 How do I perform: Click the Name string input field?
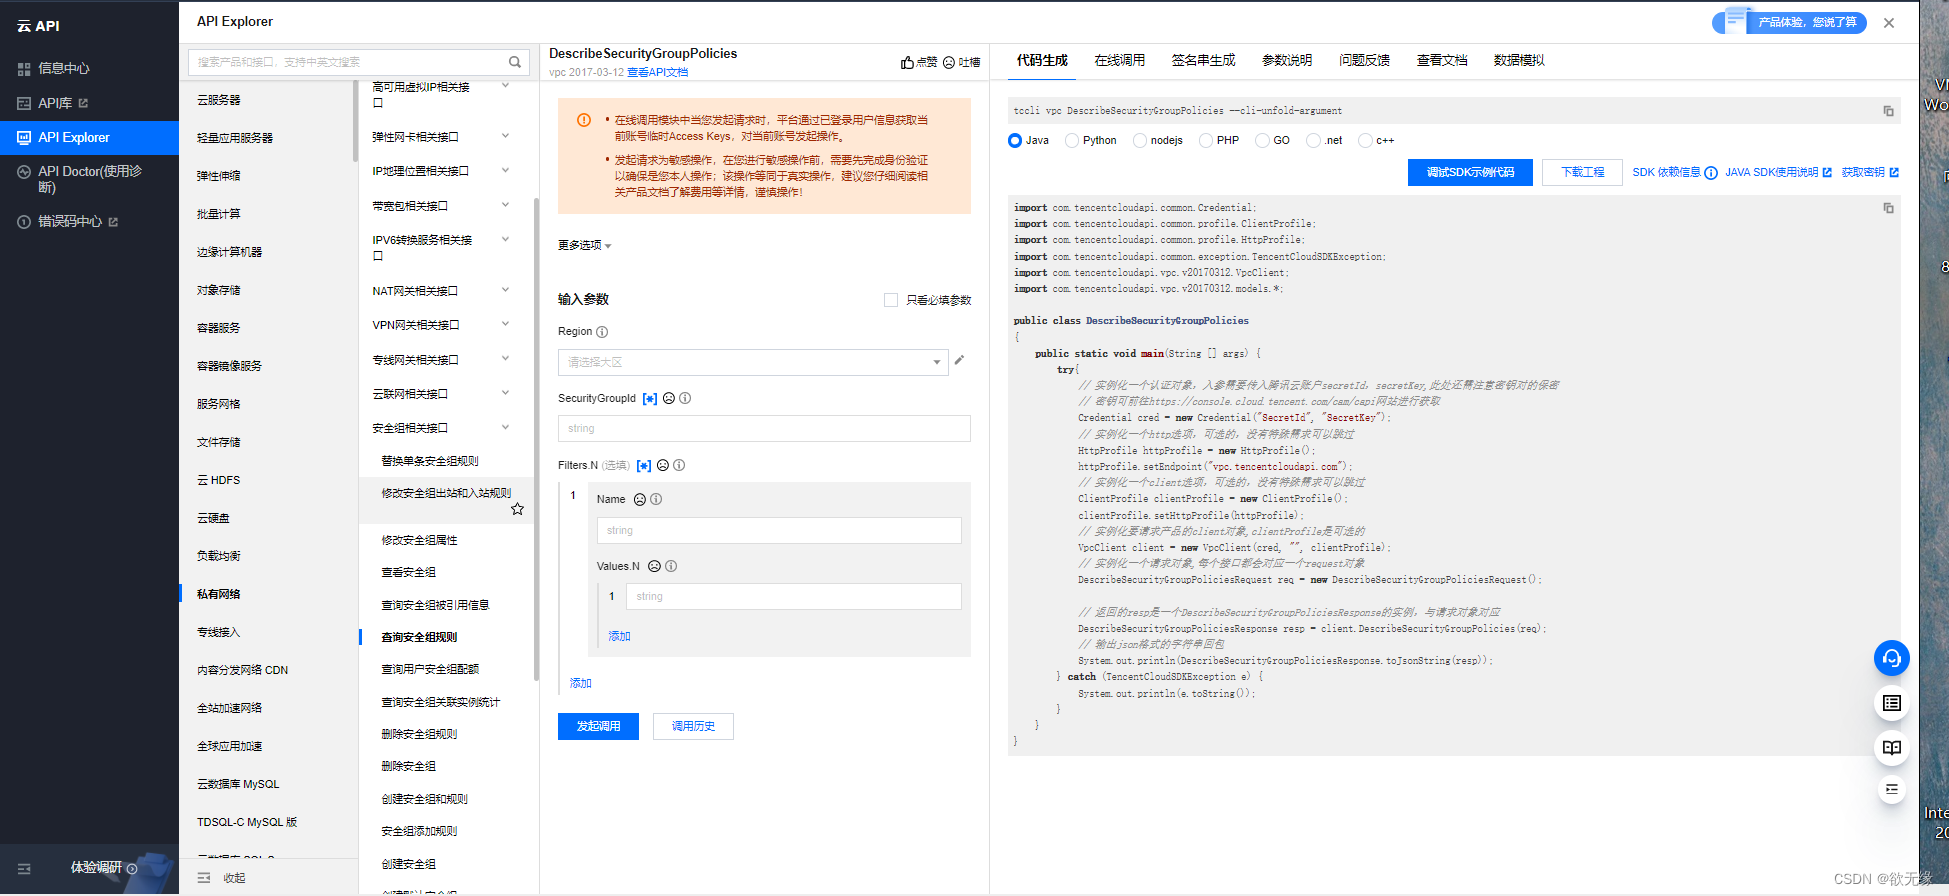[x=779, y=530]
